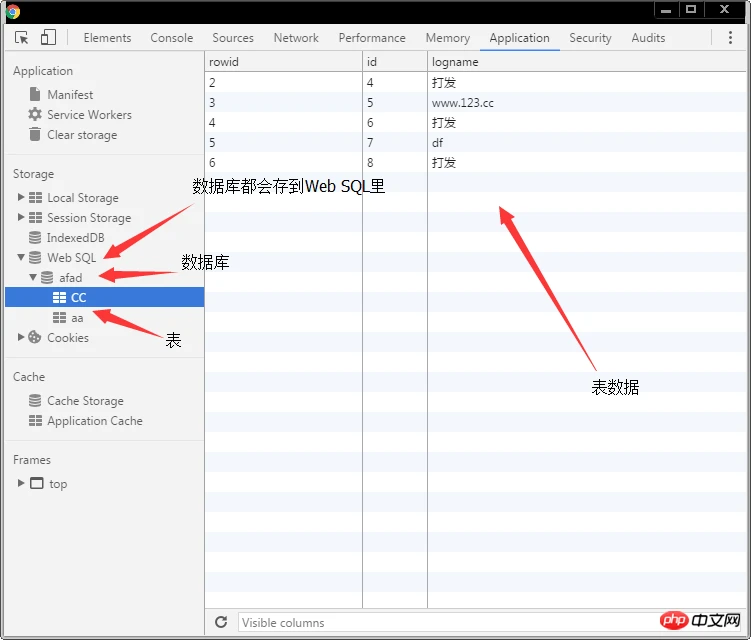The image size is (751, 640).
Task: Click the afad database icon
Action: (x=47, y=277)
